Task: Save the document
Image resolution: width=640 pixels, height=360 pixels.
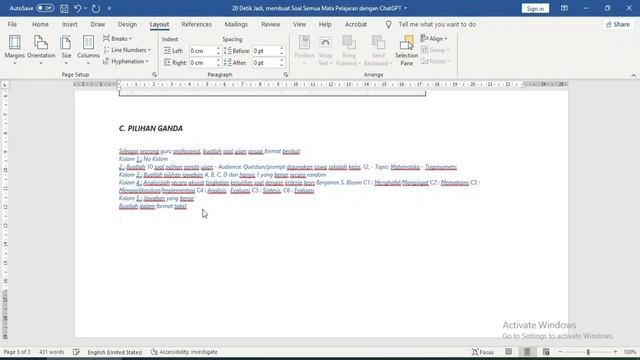Action: pos(64,8)
